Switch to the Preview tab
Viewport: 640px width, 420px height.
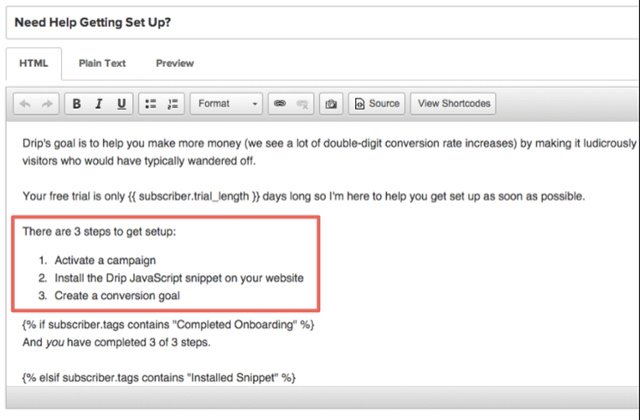(x=175, y=63)
